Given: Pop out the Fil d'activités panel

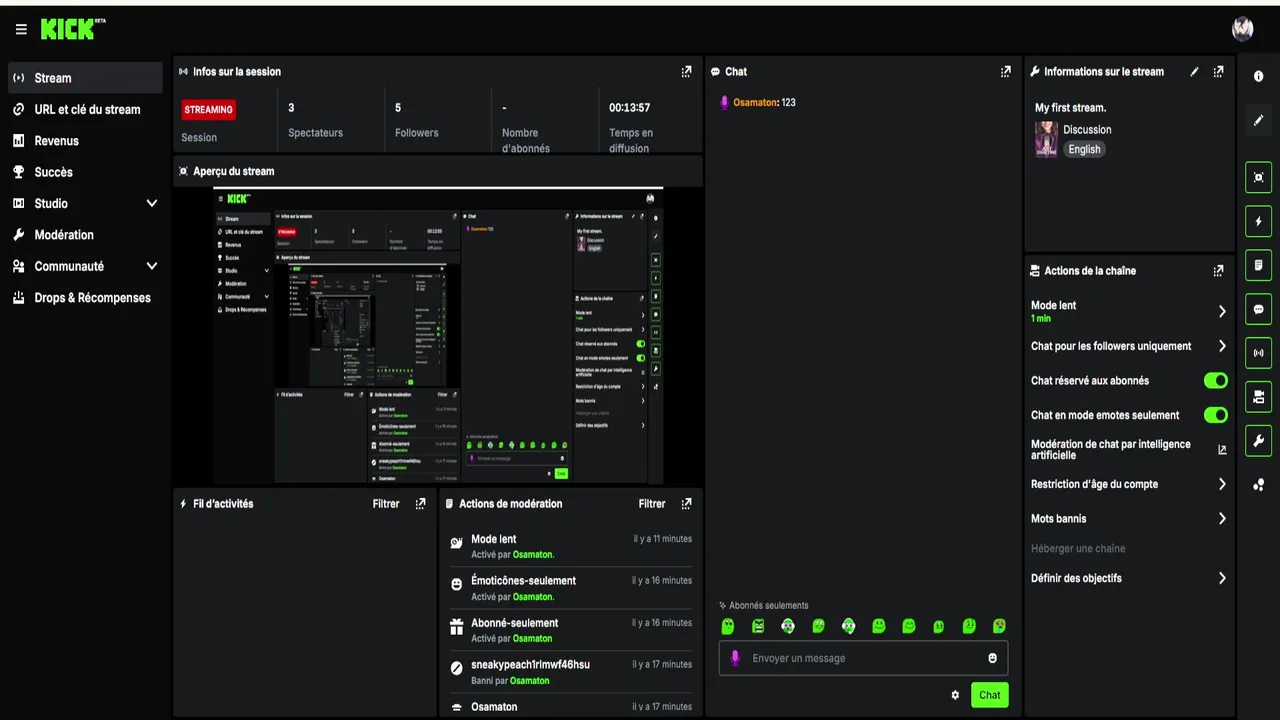Looking at the screenshot, I should tap(420, 504).
